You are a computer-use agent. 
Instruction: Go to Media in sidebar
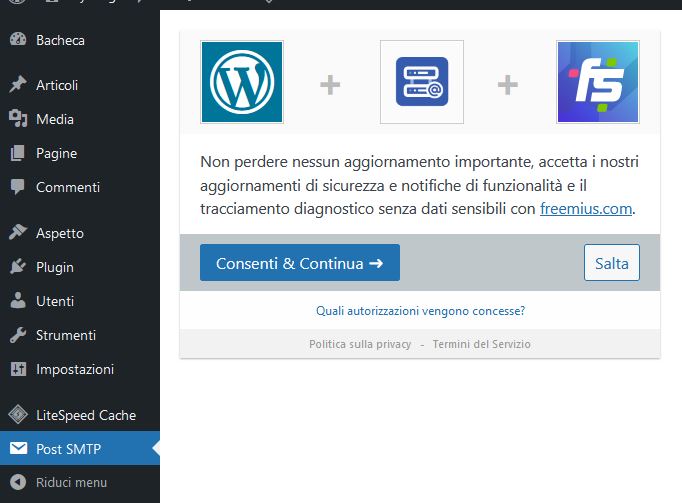pos(80,119)
